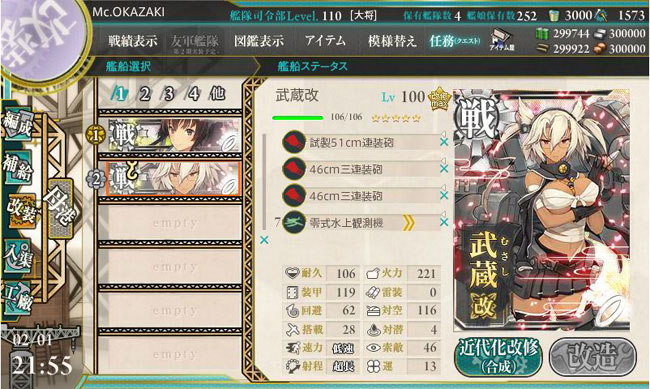Switch to the 他 other ships tab
This screenshot has height=389, width=650.
pyautogui.click(x=218, y=94)
